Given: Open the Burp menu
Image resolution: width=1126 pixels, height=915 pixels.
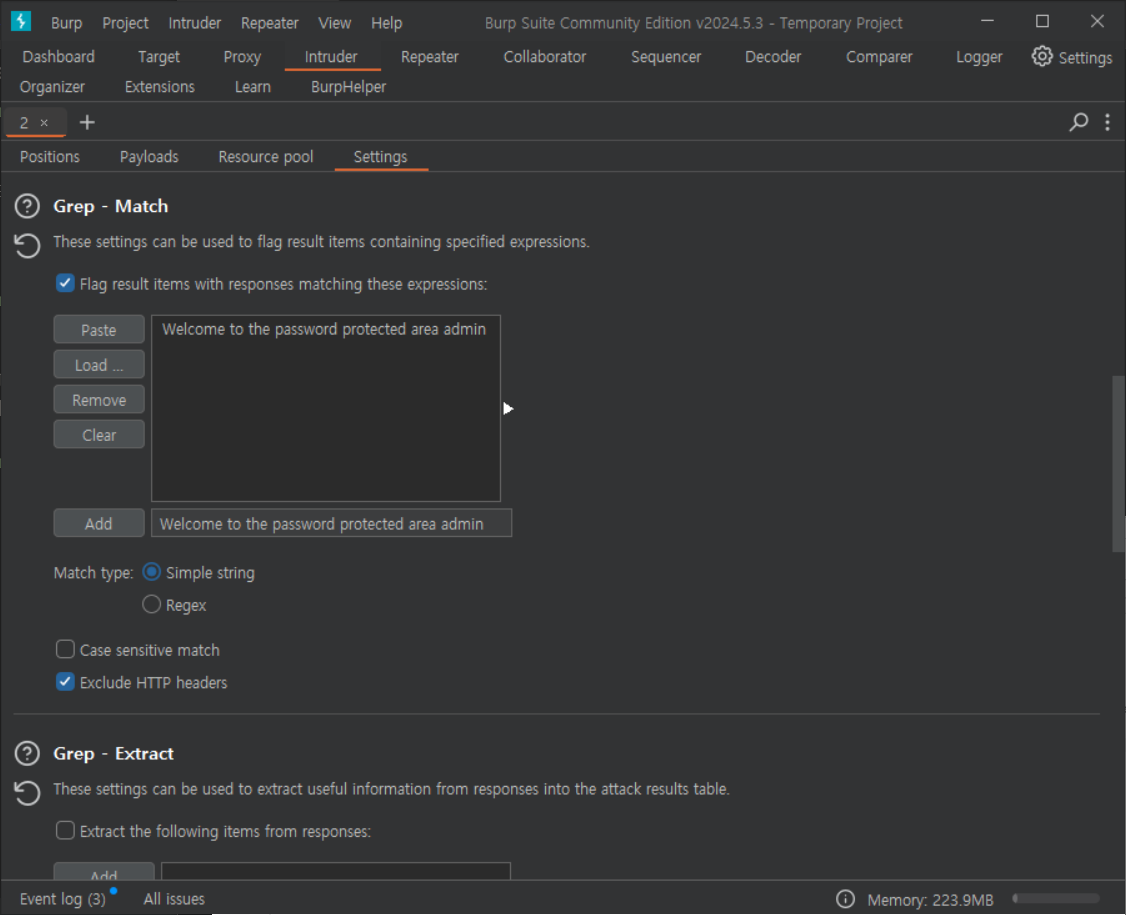Looking at the screenshot, I should (66, 23).
